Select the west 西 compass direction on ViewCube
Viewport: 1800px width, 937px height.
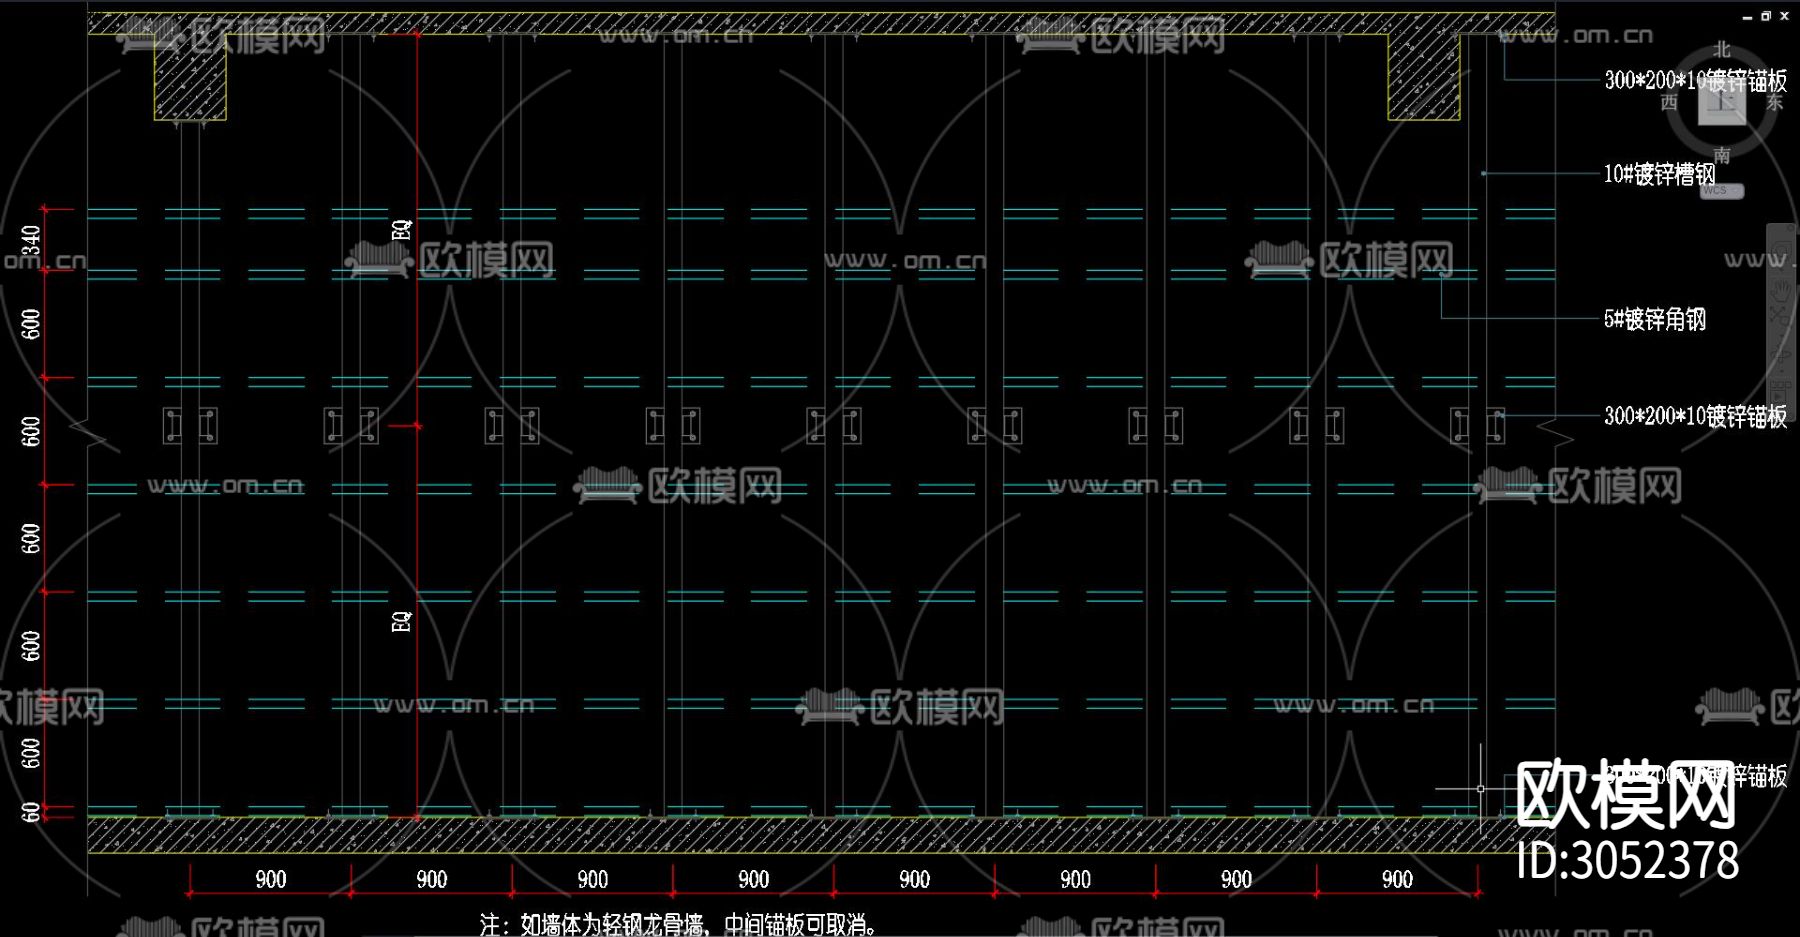(x=1669, y=102)
